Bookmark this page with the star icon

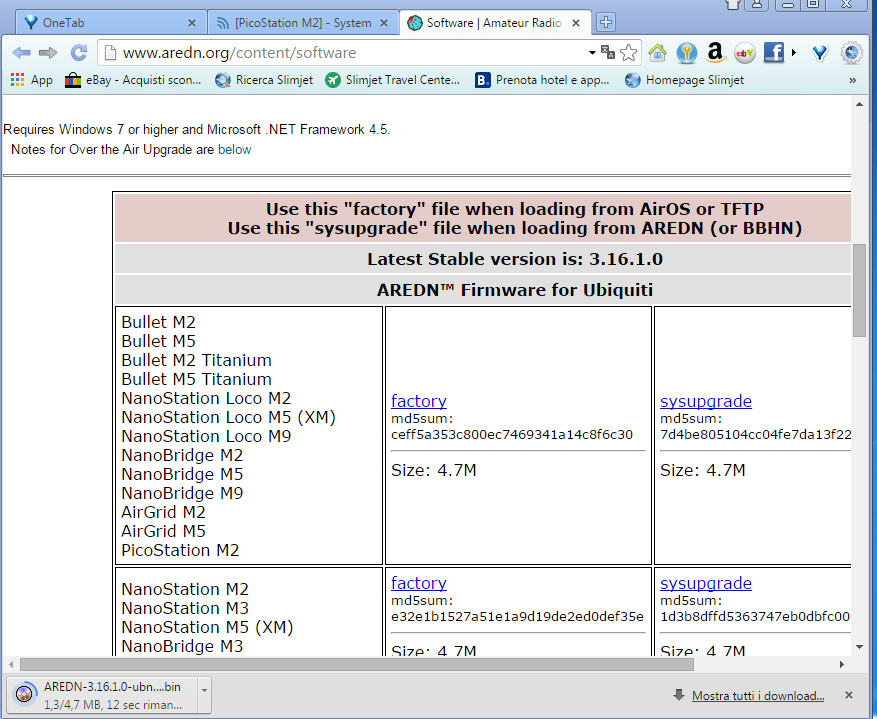pos(629,53)
